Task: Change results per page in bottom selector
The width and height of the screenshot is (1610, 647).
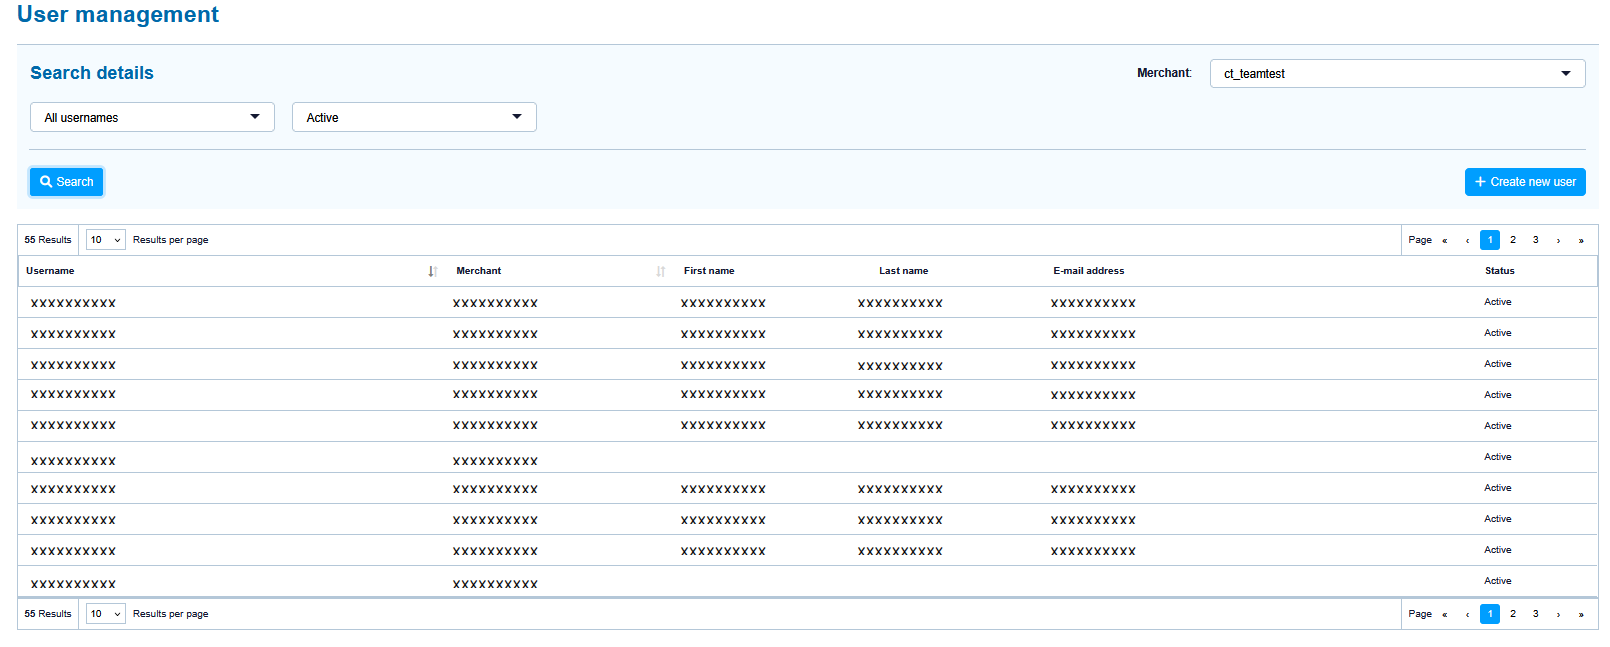Action: [x=105, y=614]
